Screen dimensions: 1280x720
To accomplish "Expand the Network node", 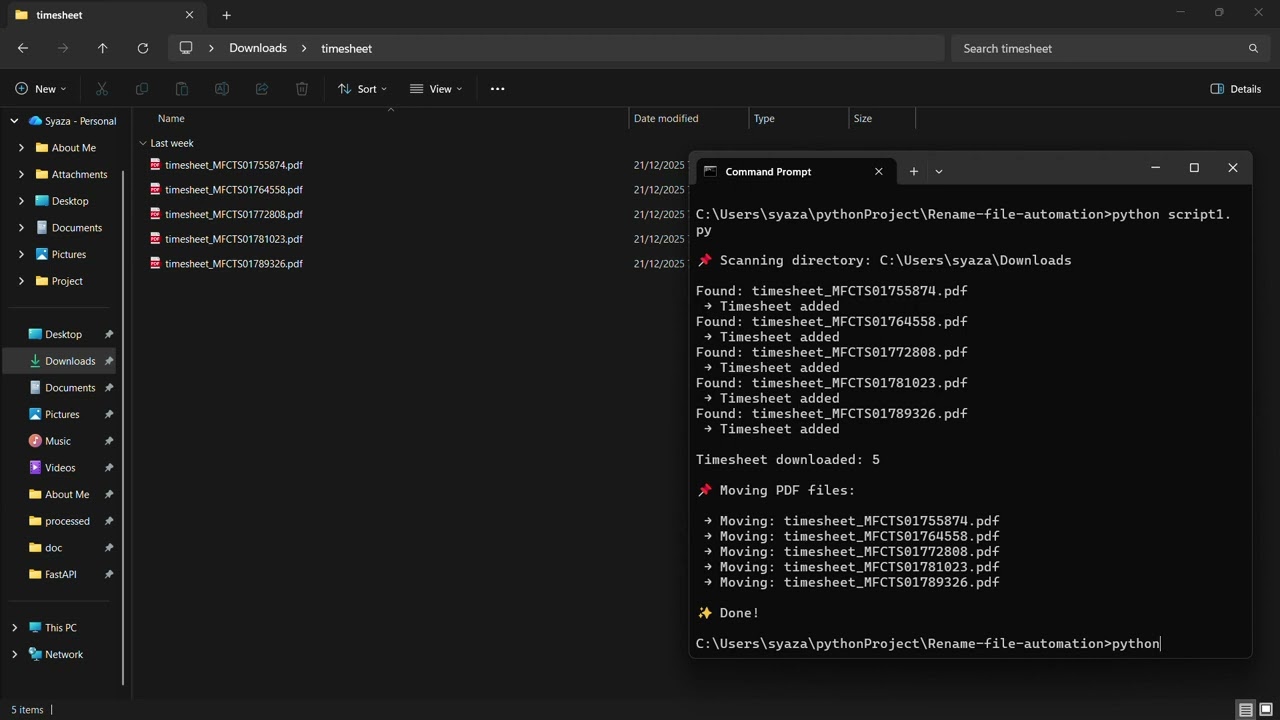I will [14, 654].
